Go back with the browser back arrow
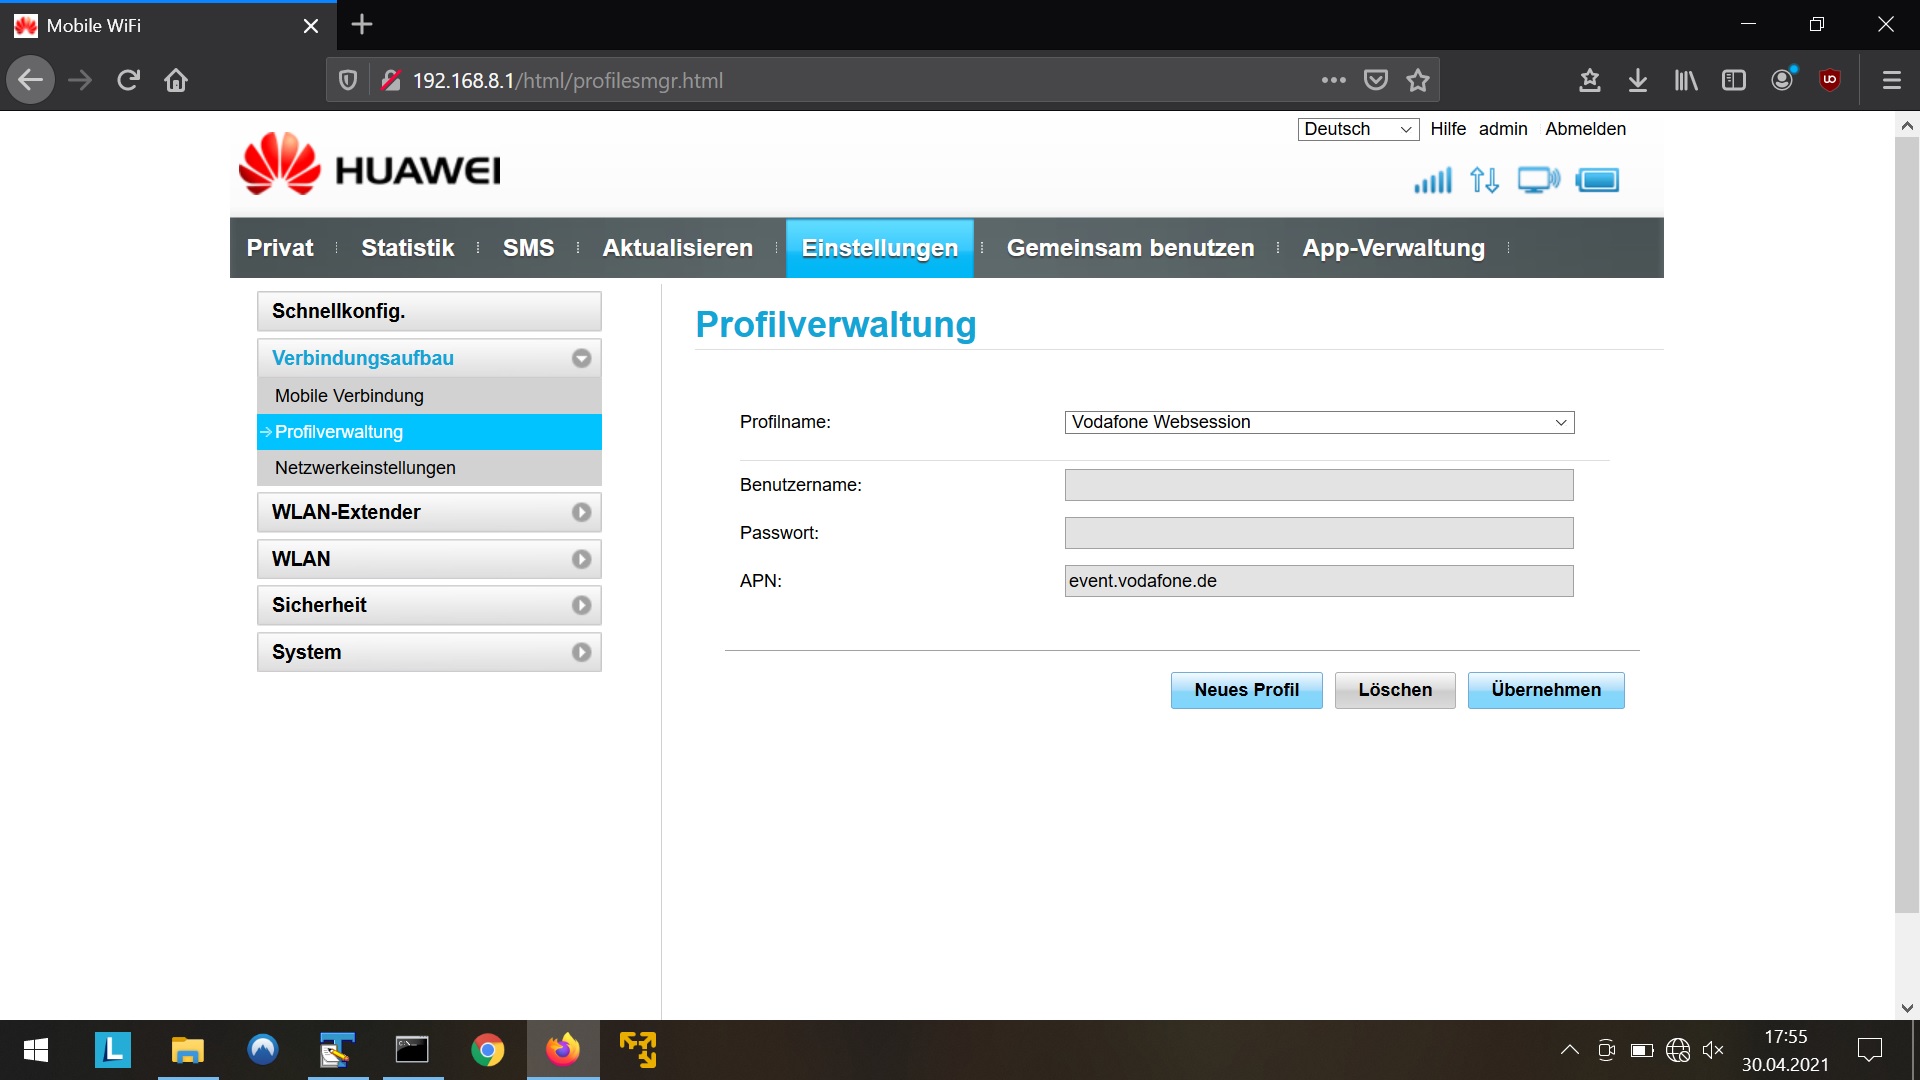The width and height of the screenshot is (1920, 1080). tap(31, 80)
